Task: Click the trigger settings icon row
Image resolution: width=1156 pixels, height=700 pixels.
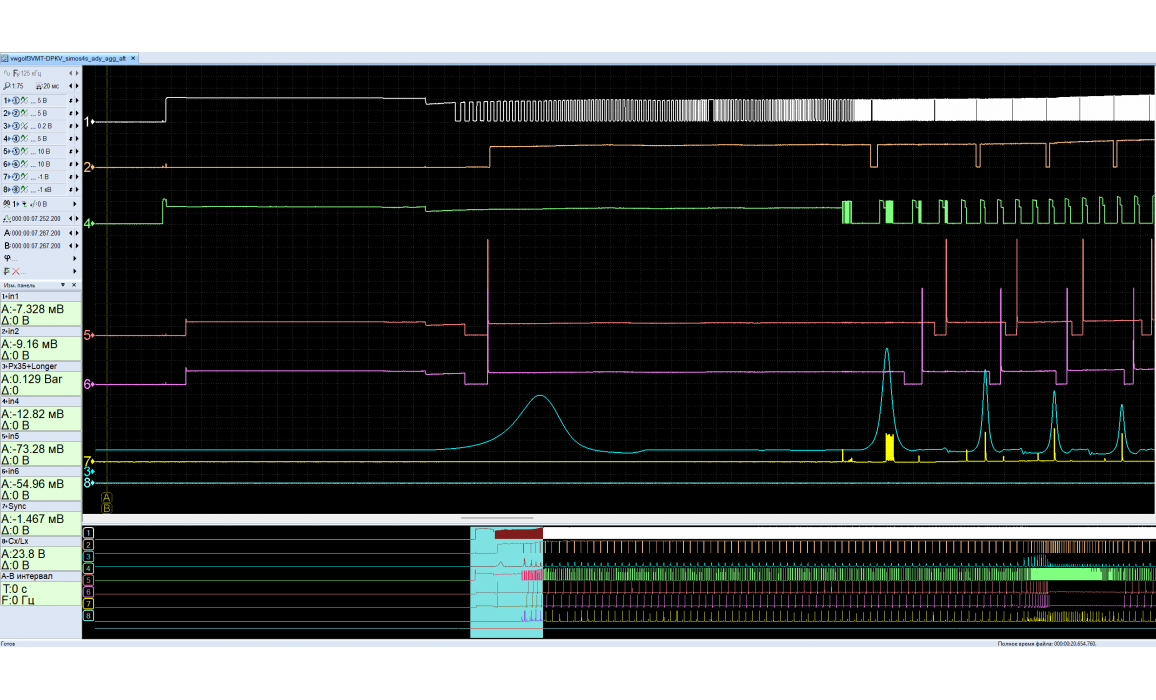Action: click(x=8, y=204)
